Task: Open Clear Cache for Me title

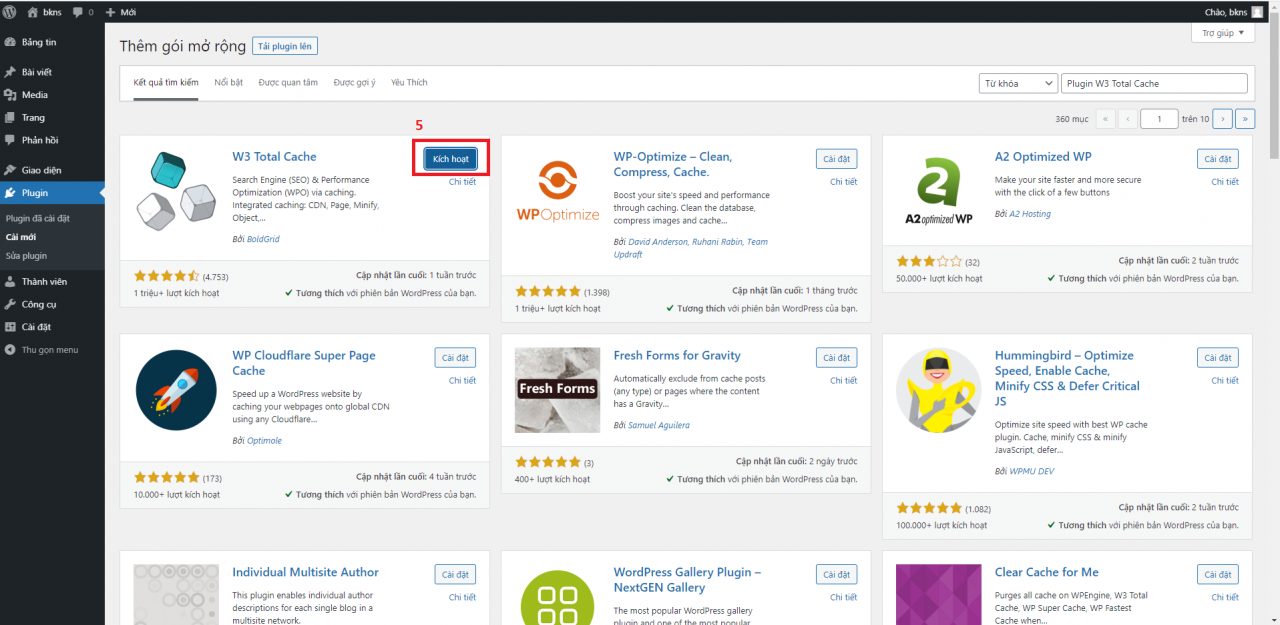Action: coord(1046,572)
